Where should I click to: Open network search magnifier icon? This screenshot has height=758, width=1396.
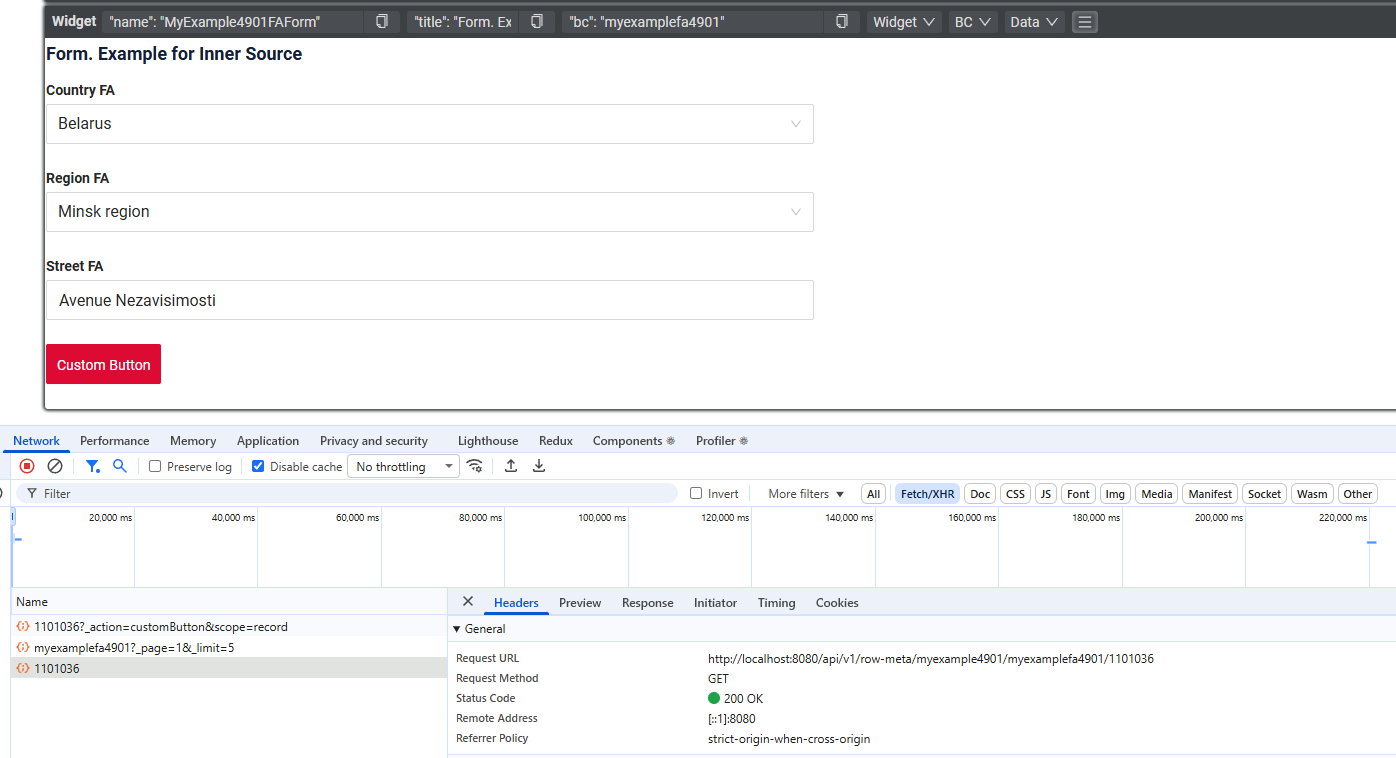tap(120, 466)
